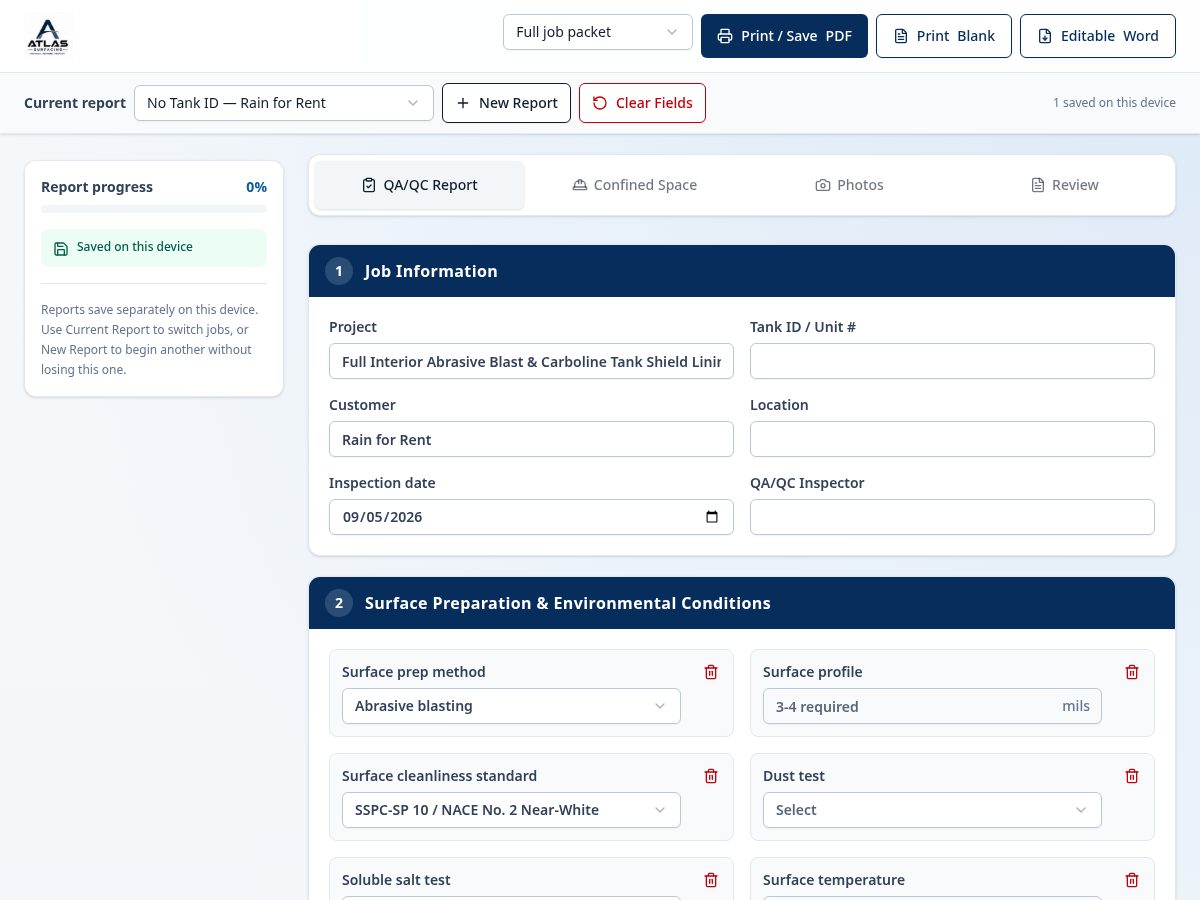Switch to the Review tab

pos(1065,185)
